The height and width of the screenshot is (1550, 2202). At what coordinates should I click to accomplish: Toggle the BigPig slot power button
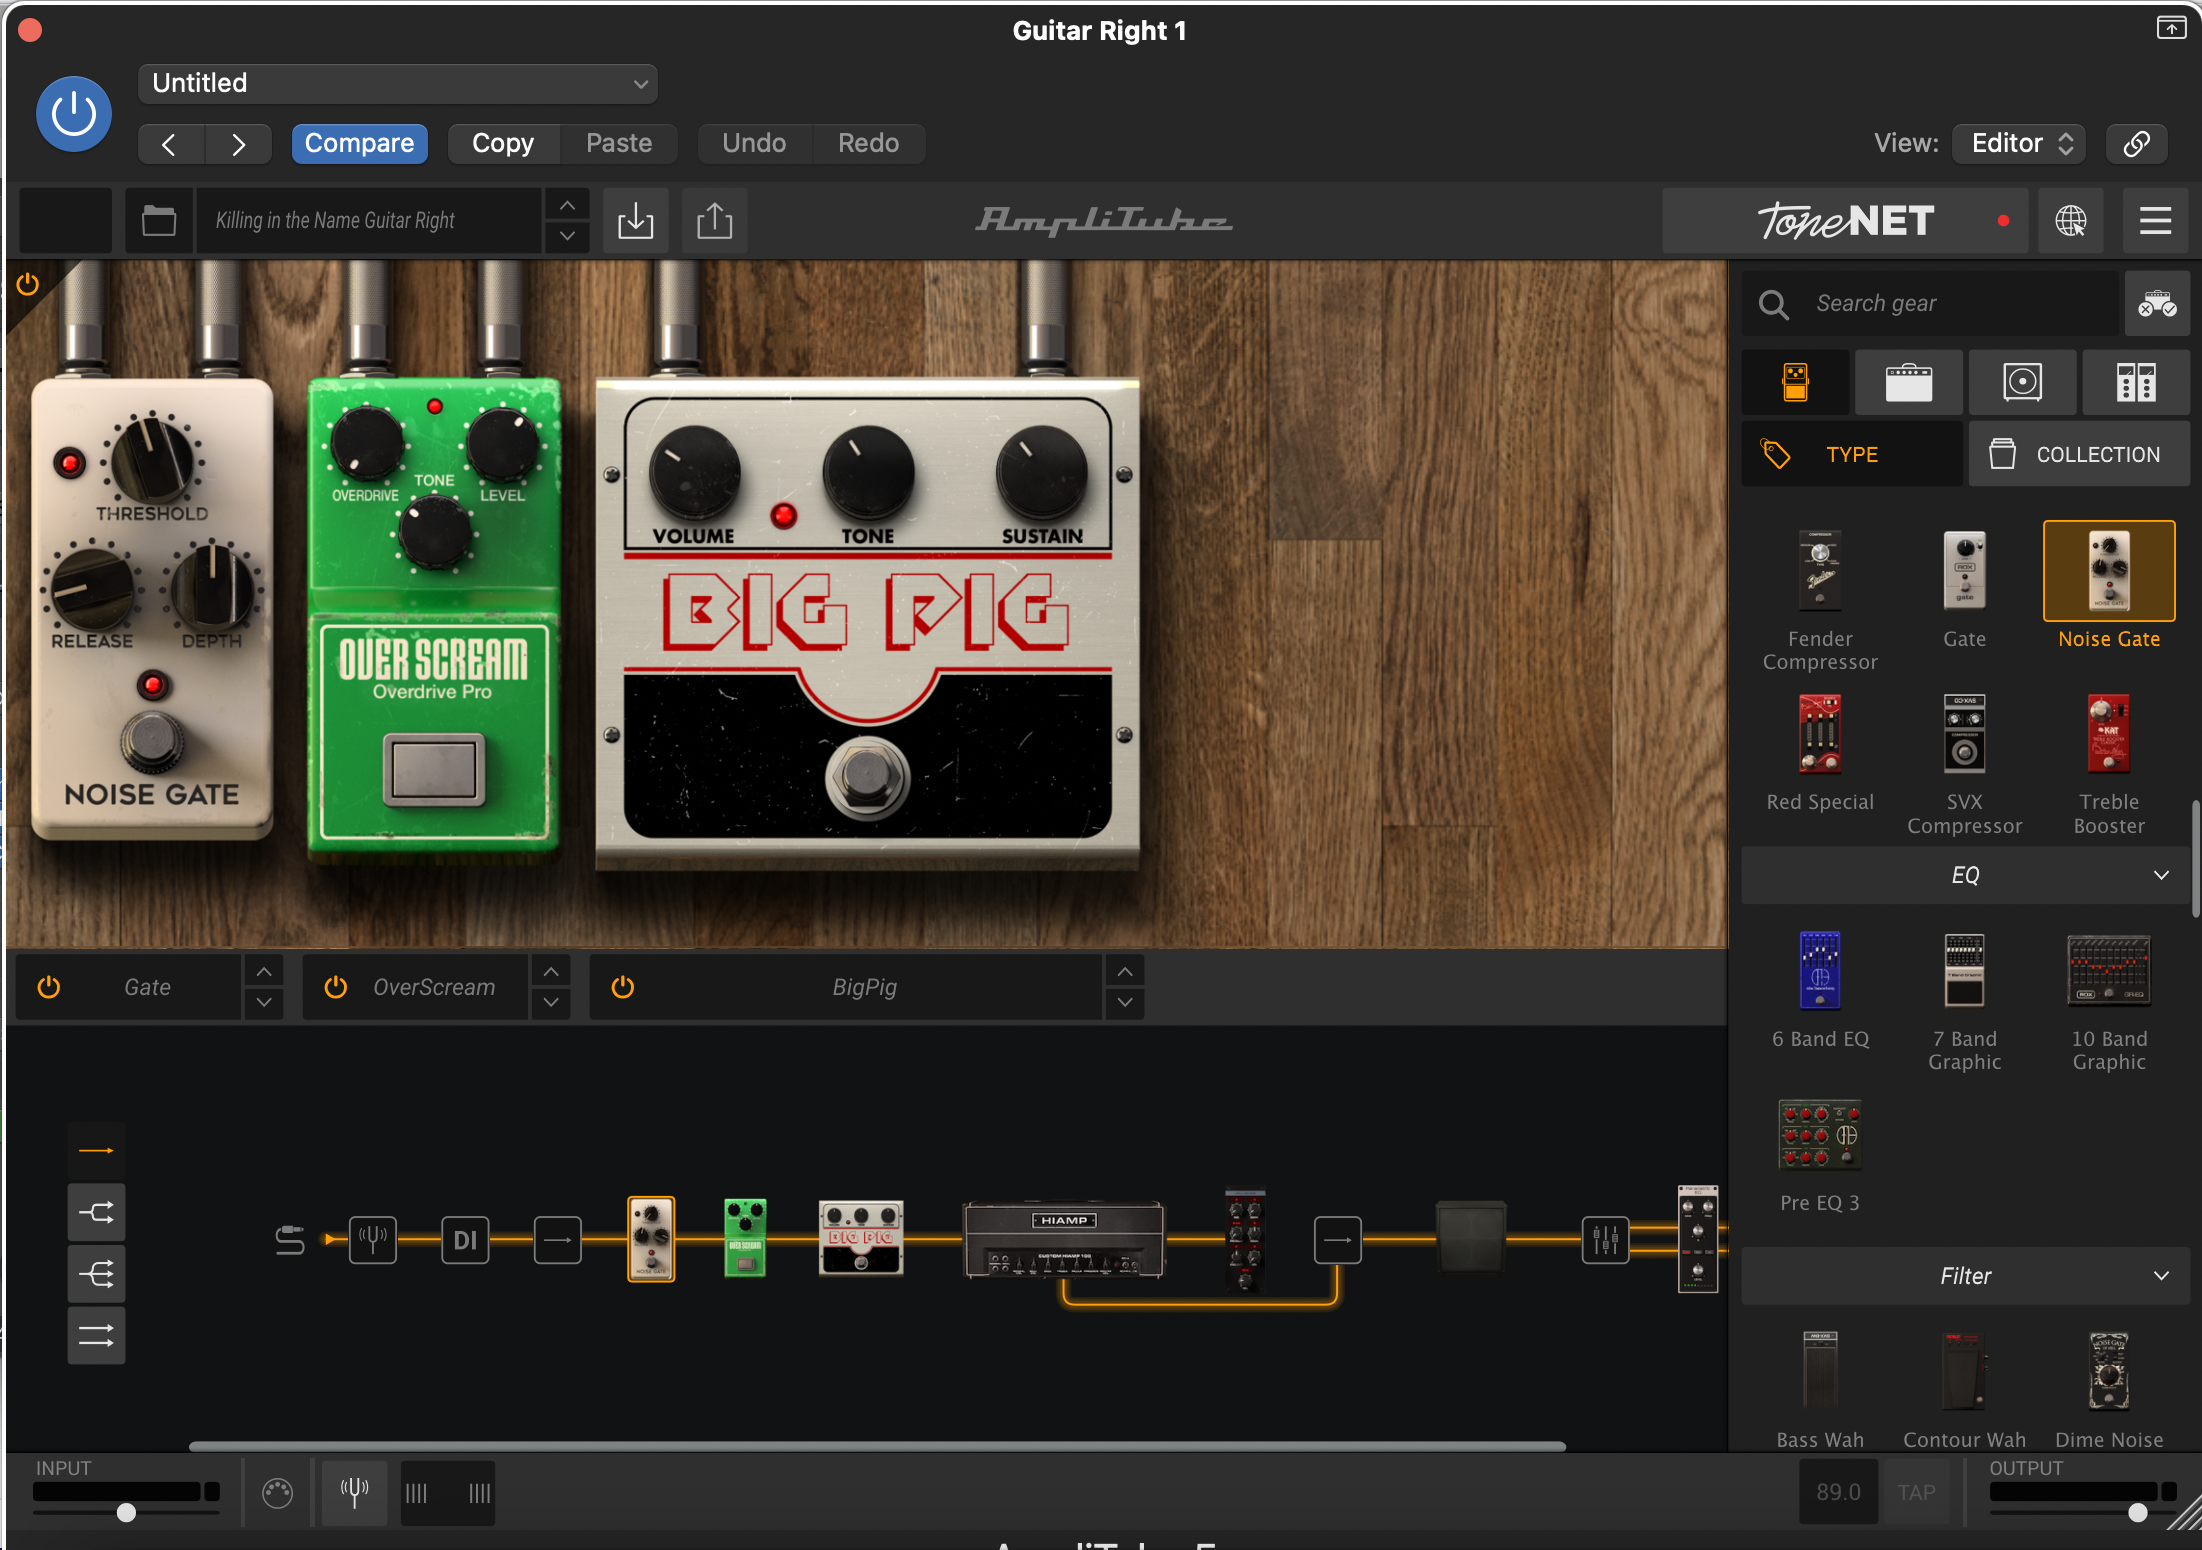tap(623, 987)
